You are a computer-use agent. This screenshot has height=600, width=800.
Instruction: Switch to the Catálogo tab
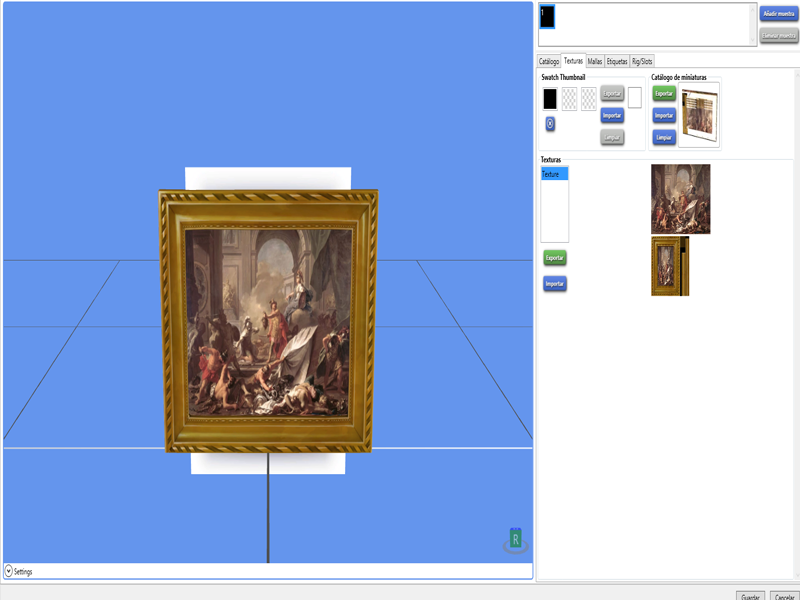pos(549,61)
